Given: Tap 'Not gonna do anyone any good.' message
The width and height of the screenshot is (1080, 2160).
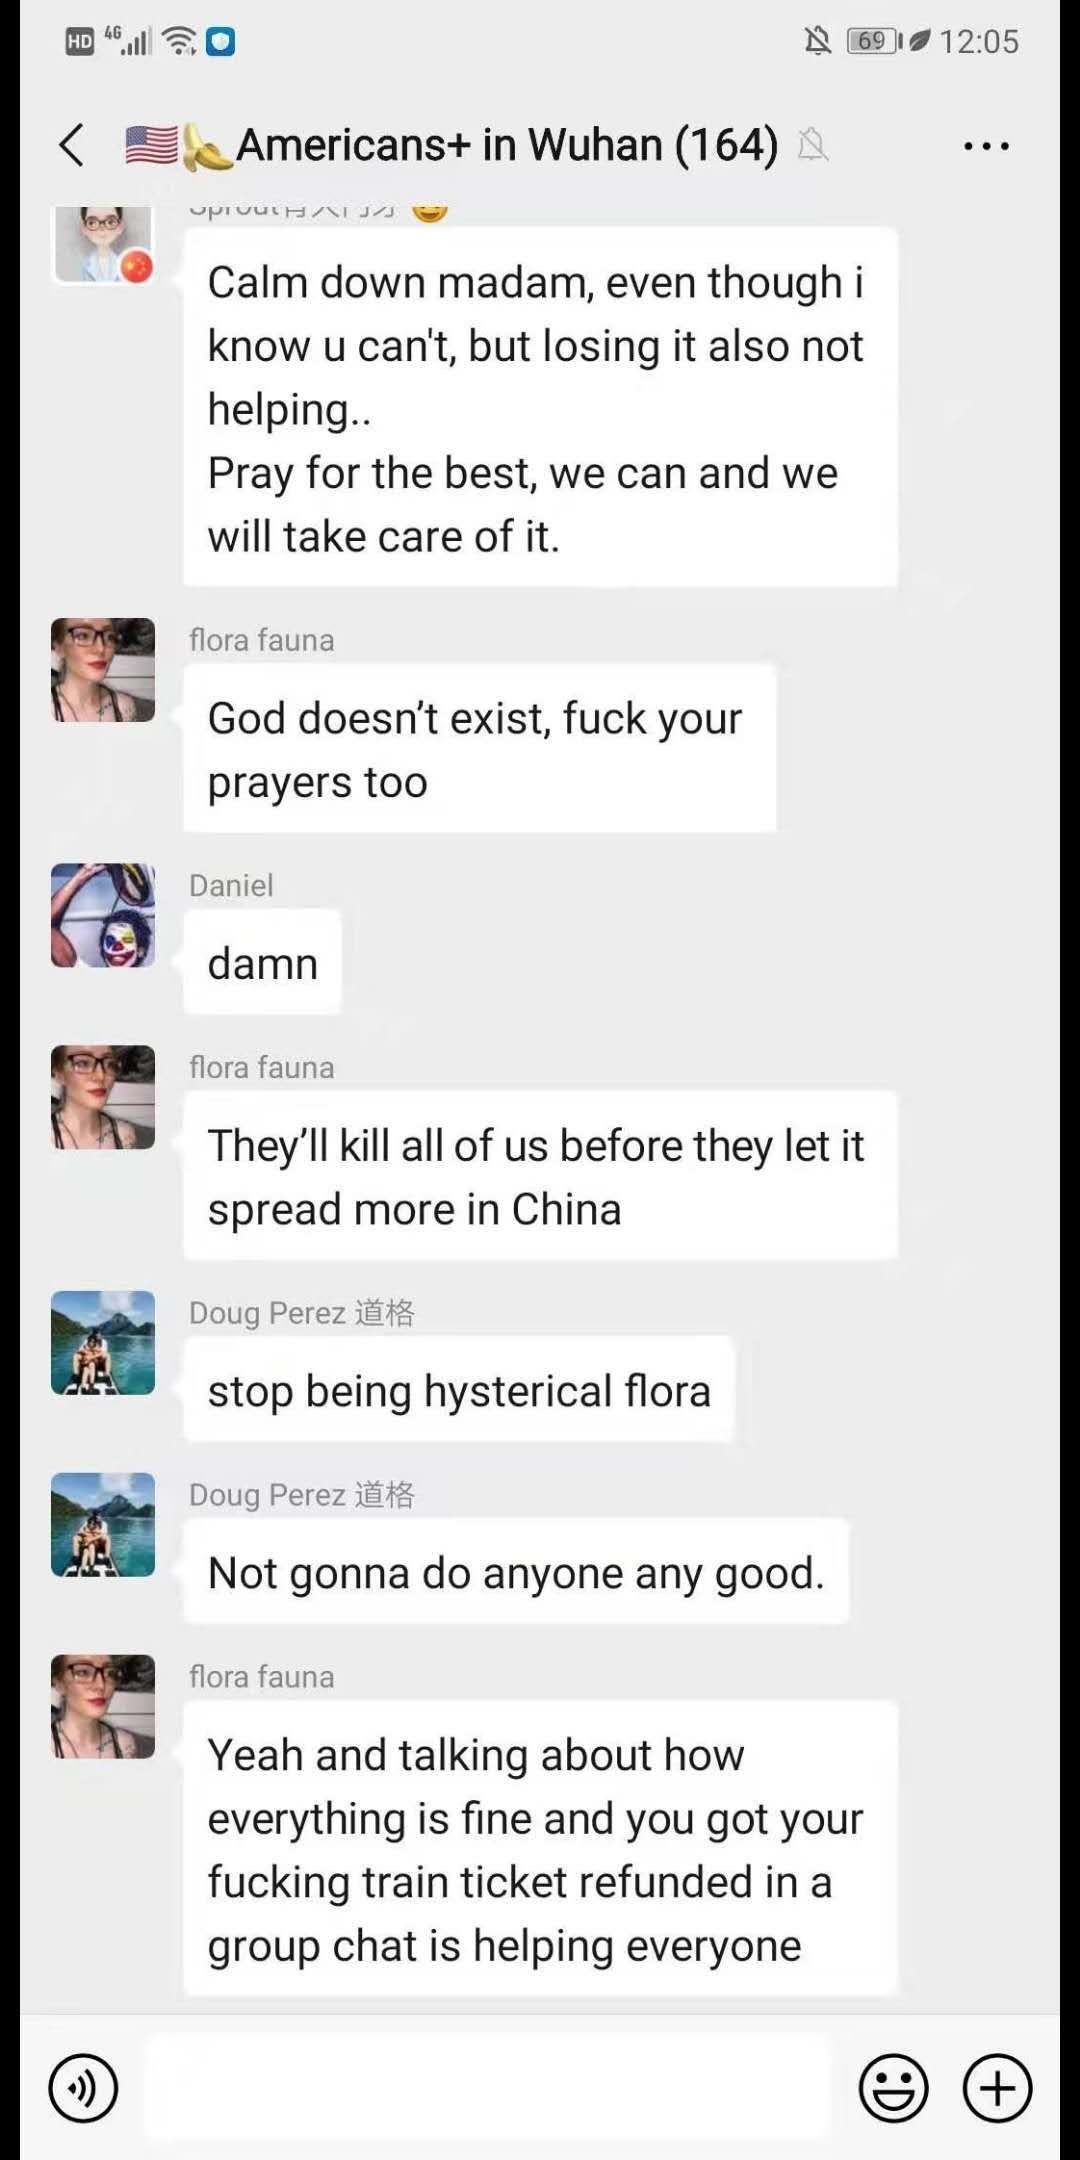Looking at the screenshot, I should point(516,1572).
